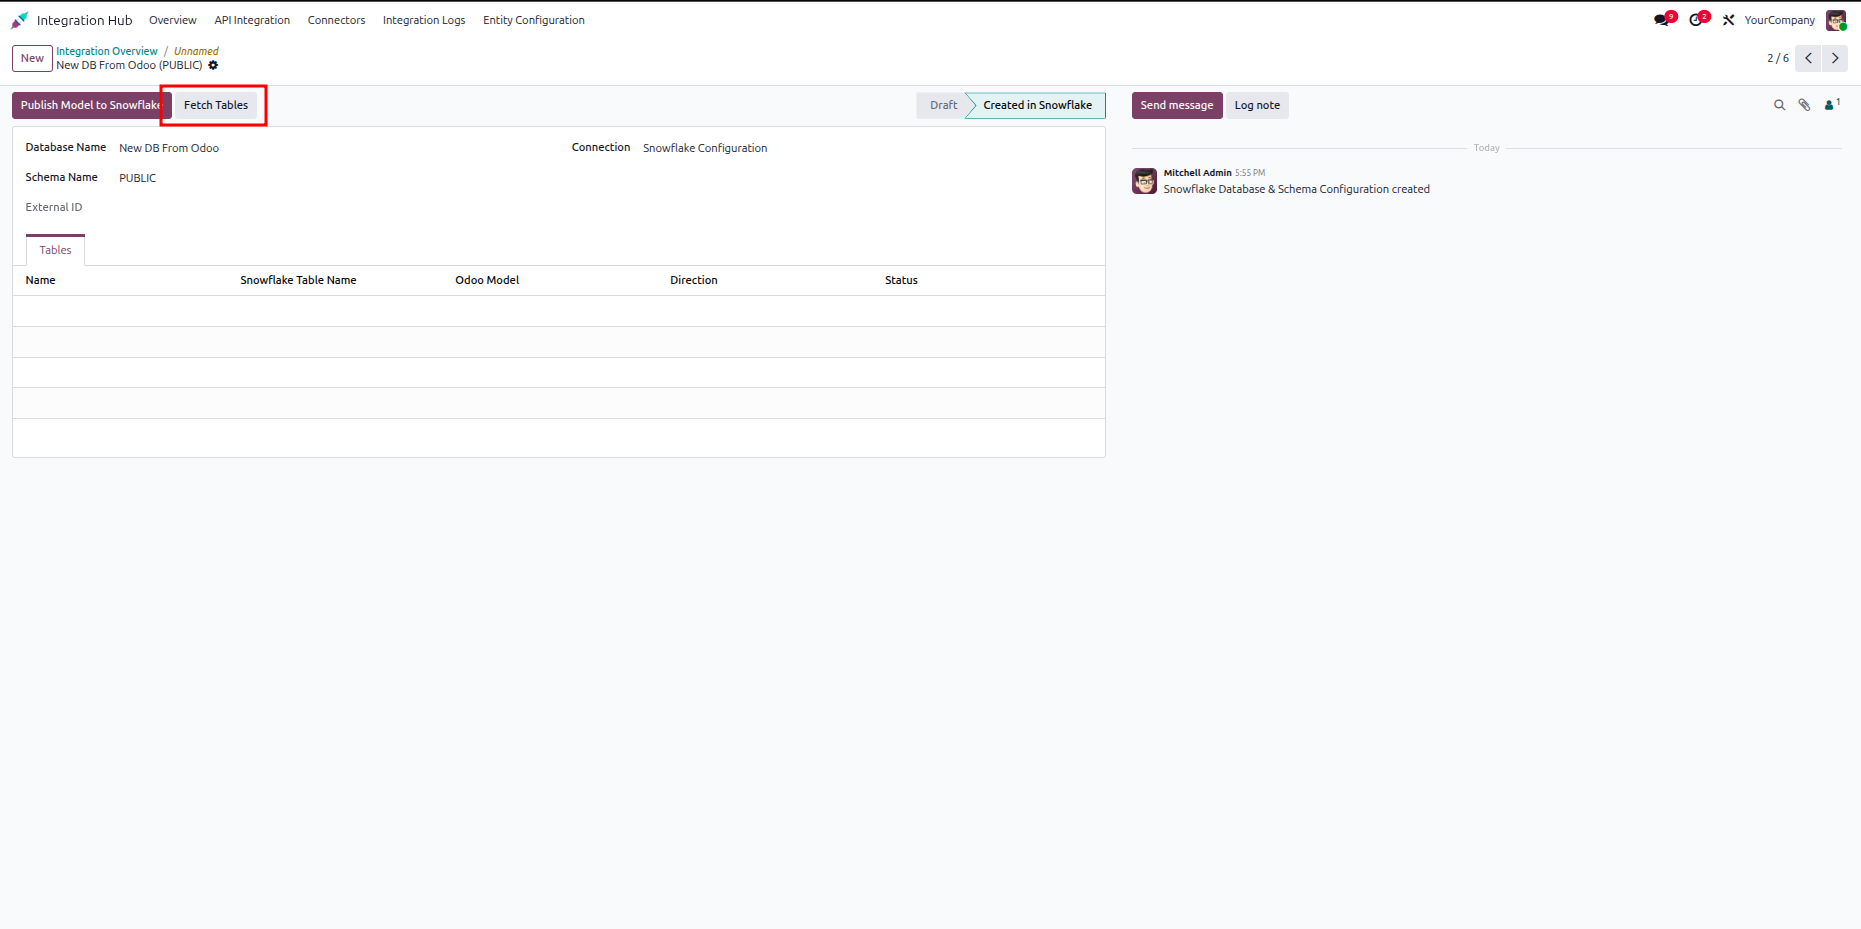Go to the previous record arrow
This screenshot has height=929, width=1861.
[x=1808, y=58]
